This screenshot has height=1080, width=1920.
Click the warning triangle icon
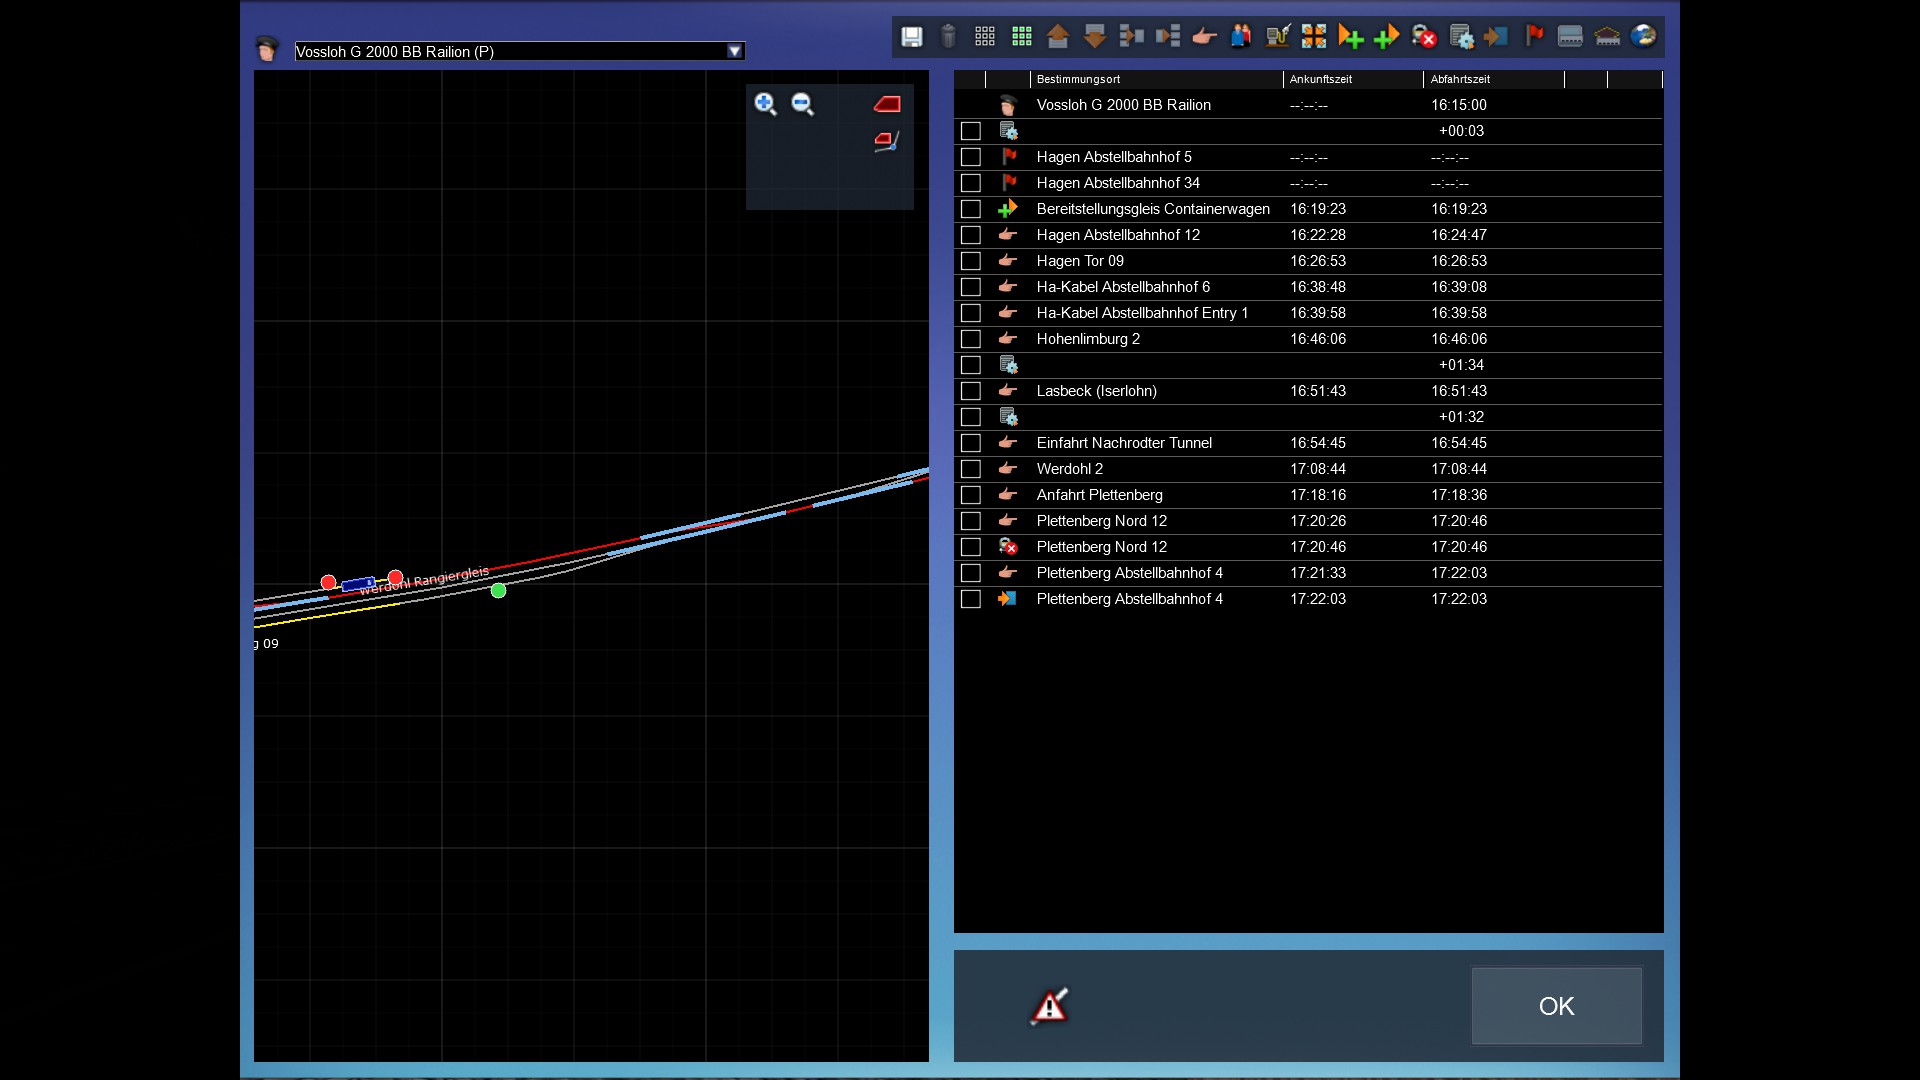click(1049, 1006)
